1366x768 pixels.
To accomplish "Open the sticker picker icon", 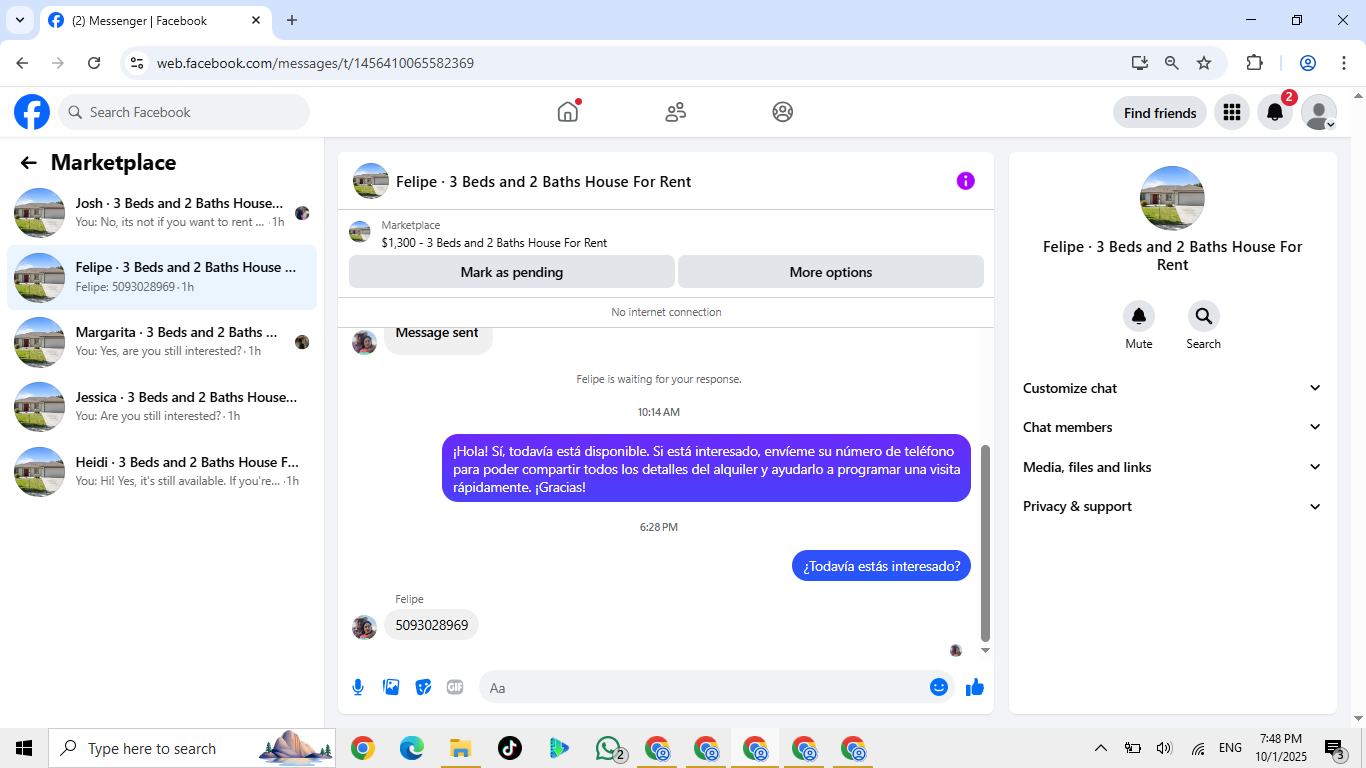I will (x=423, y=687).
